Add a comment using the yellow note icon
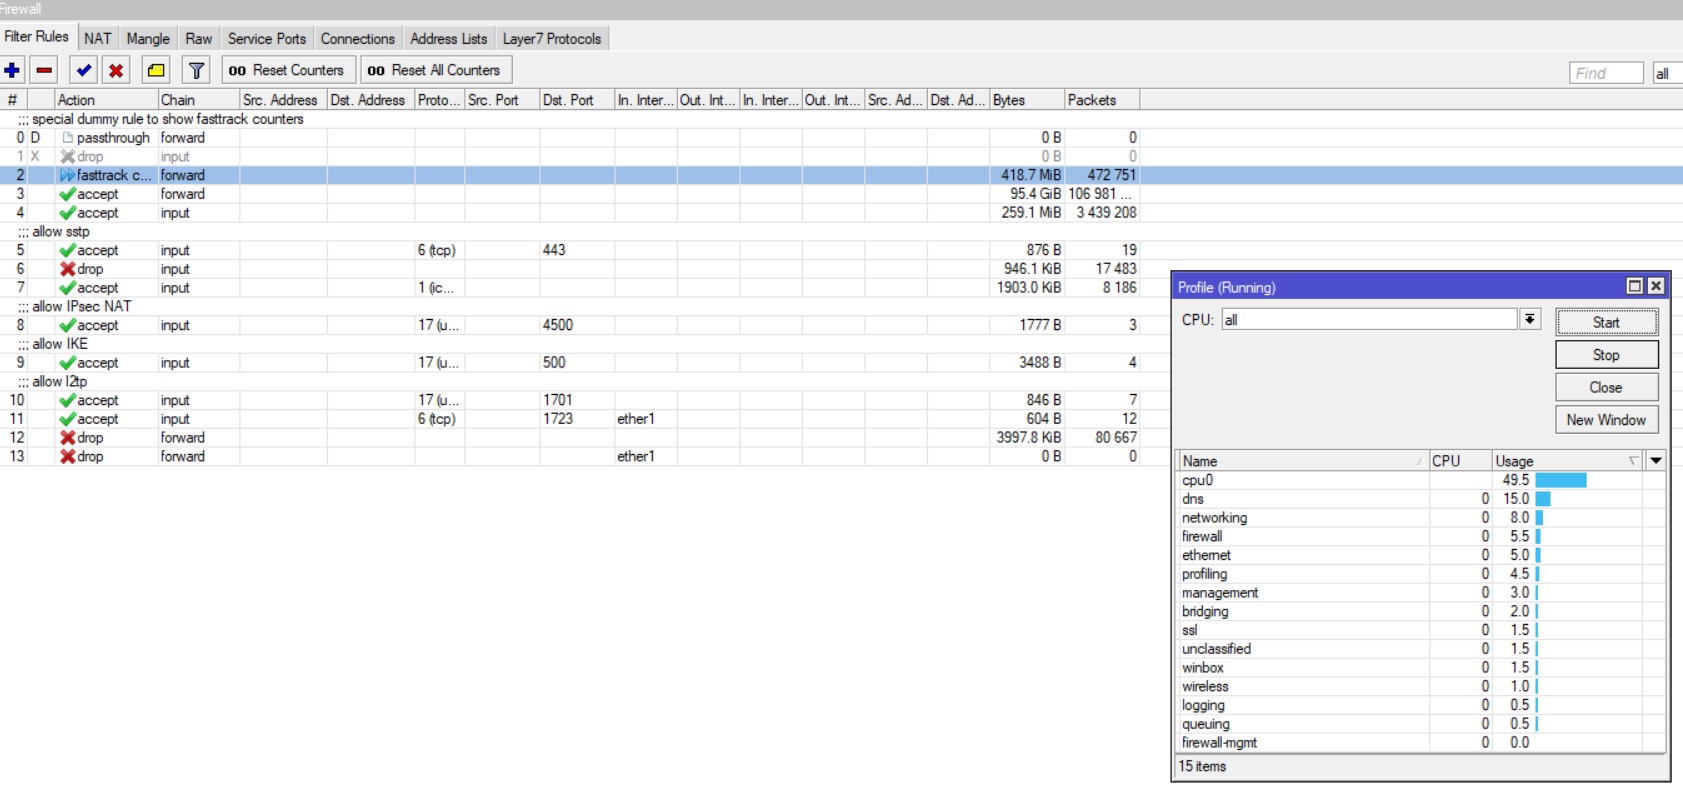The width and height of the screenshot is (1683, 797). pos(156,70)
